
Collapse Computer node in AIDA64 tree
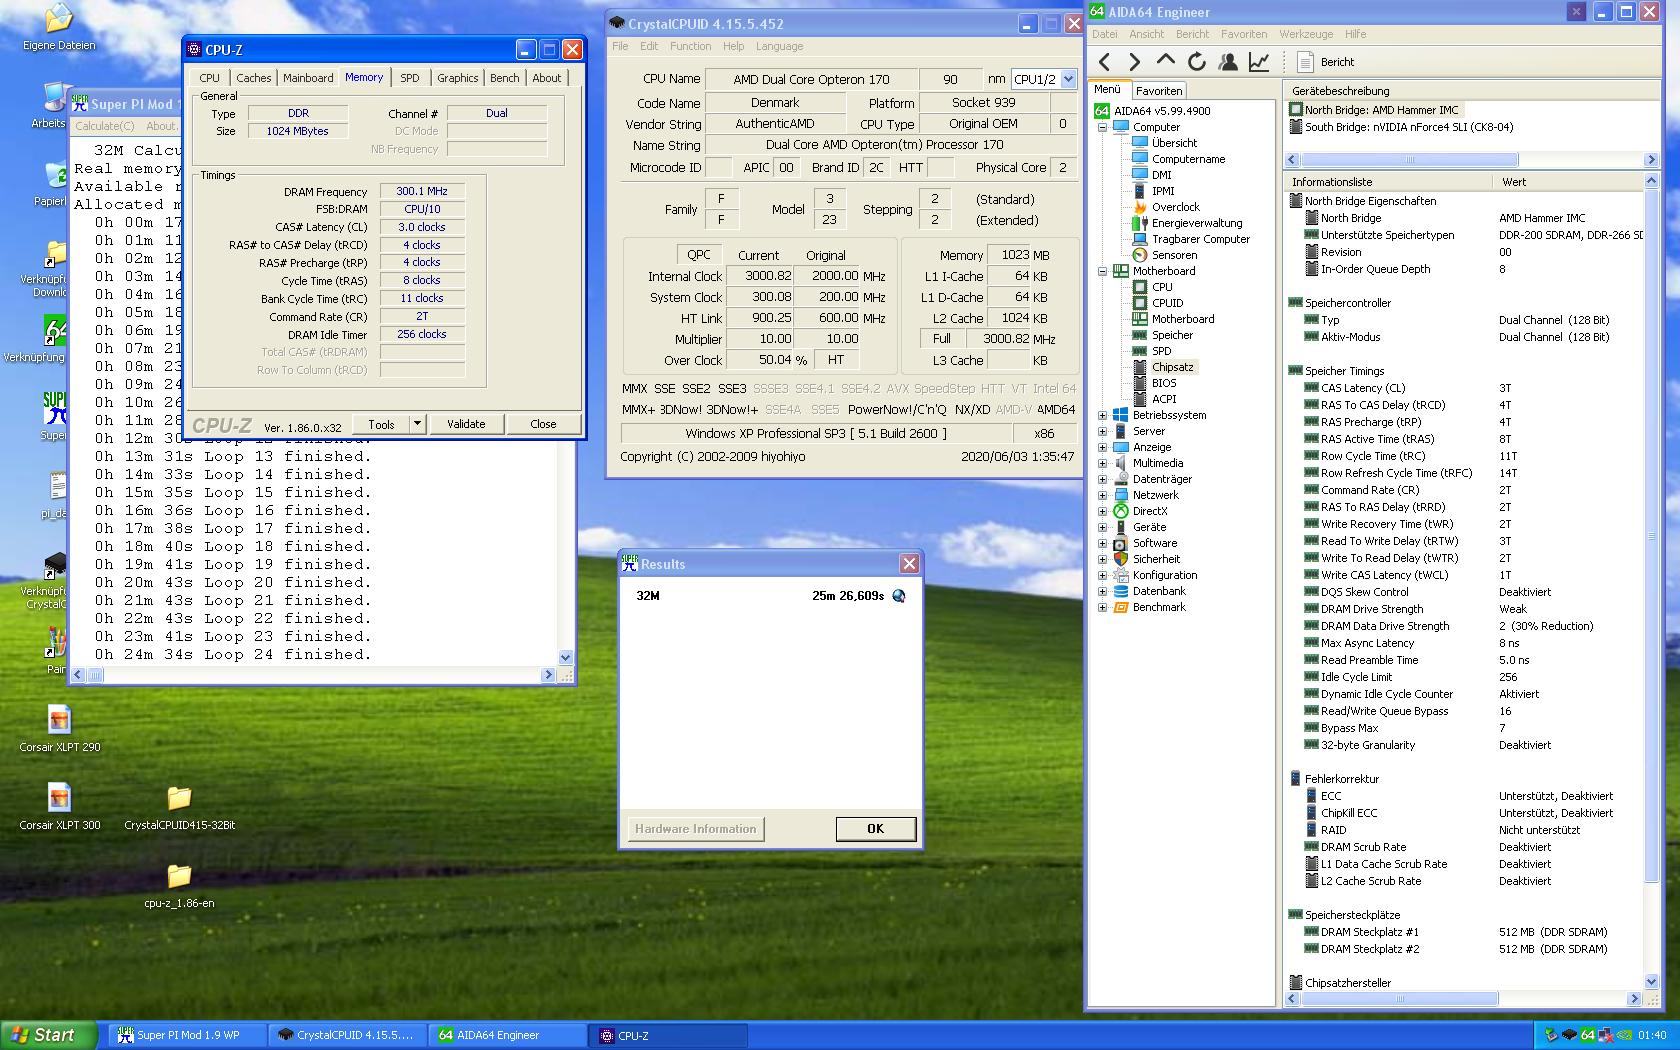[x=1103, y=127]
